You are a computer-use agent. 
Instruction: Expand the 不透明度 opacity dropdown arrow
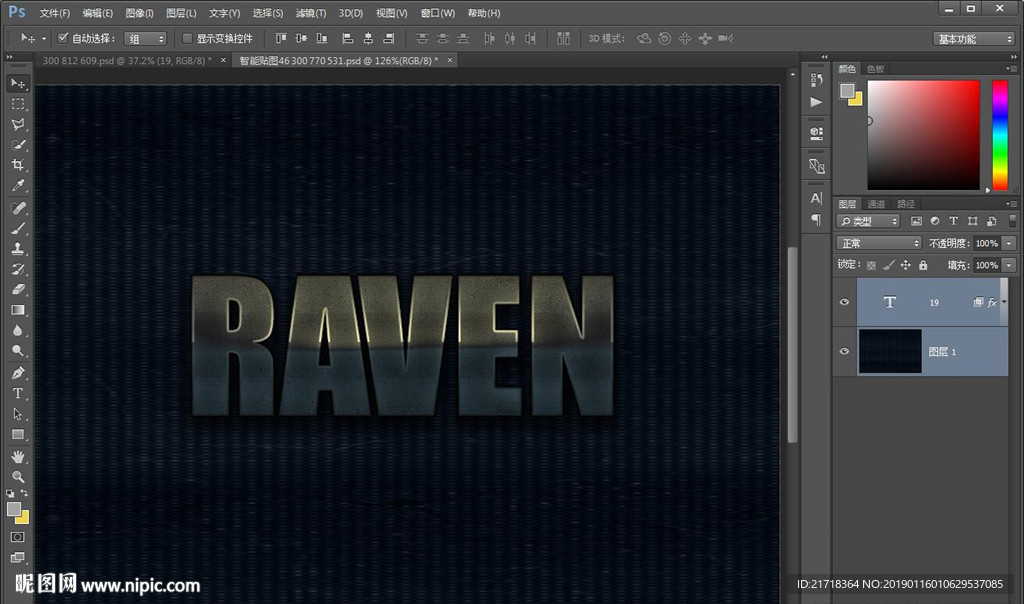1008,243
